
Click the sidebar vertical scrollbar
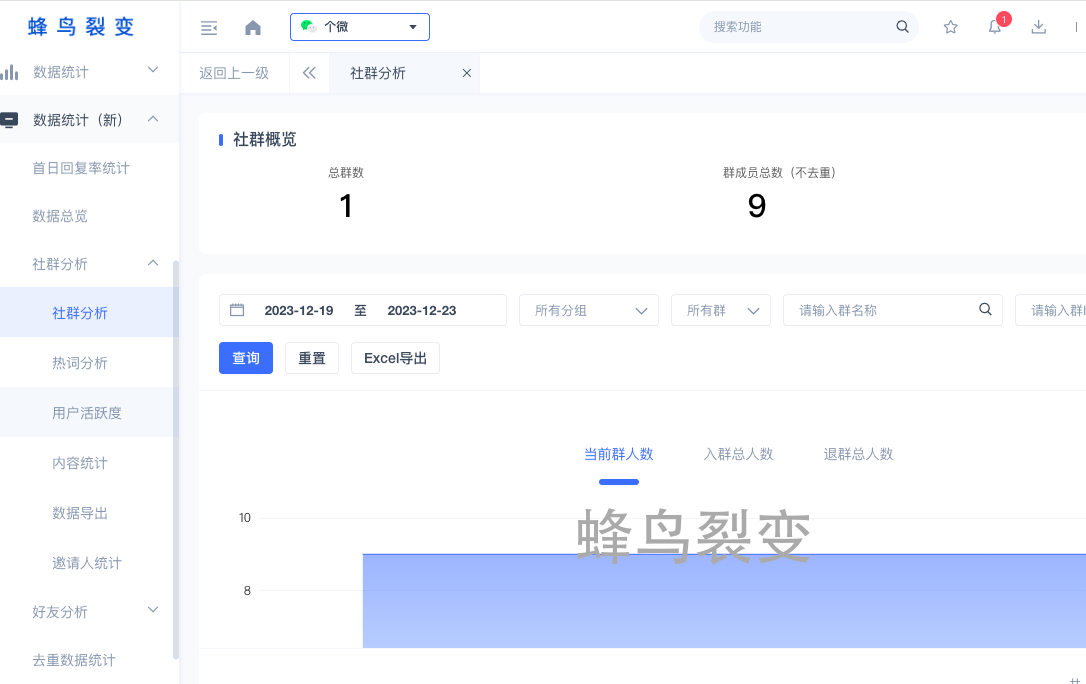176,460
